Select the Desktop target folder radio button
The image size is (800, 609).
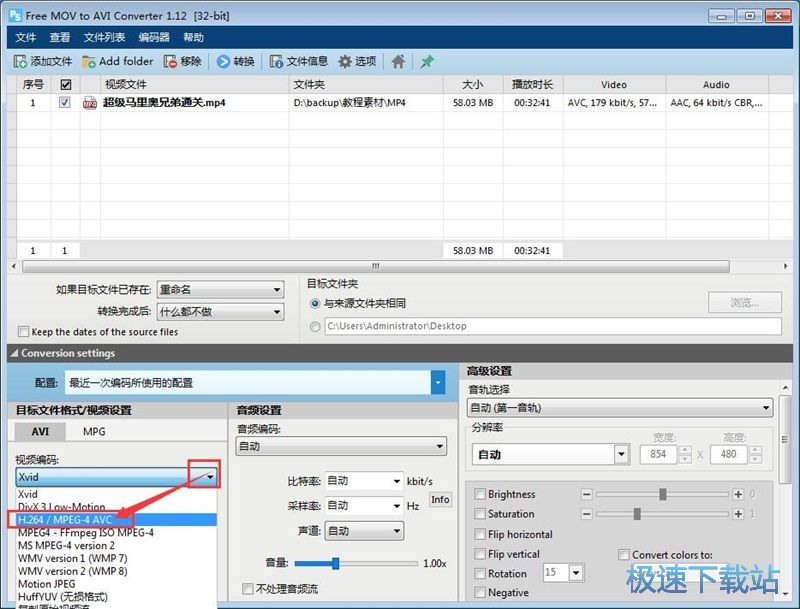(x=316, y=326)
